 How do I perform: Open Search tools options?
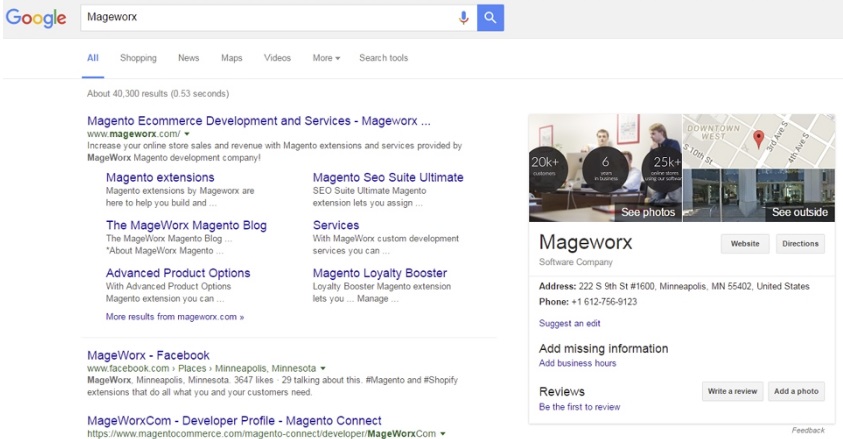tap(384, 58)
